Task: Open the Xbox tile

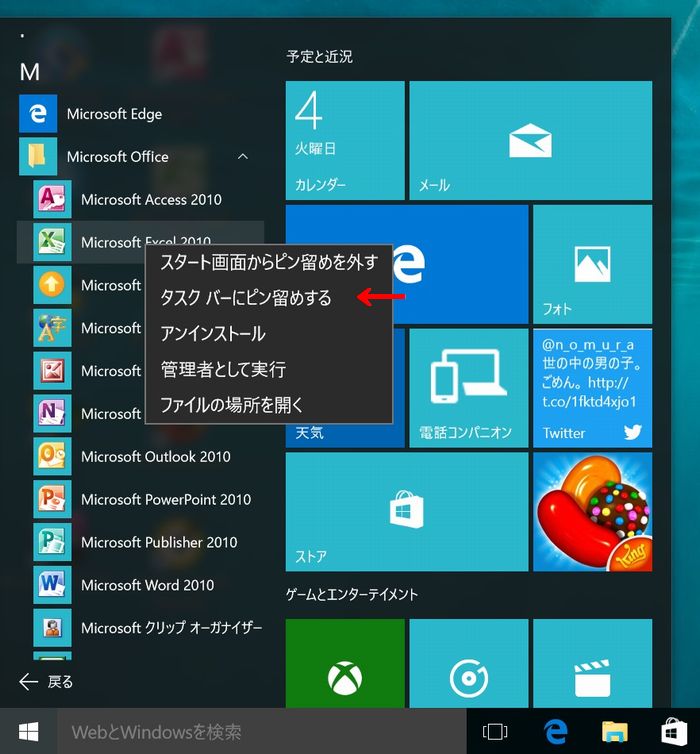Action: pyautogui.click(x=345, y=663)
